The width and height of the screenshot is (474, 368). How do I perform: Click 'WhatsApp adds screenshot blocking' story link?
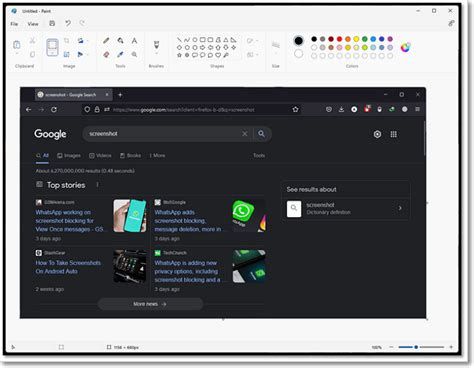(188, 221)
